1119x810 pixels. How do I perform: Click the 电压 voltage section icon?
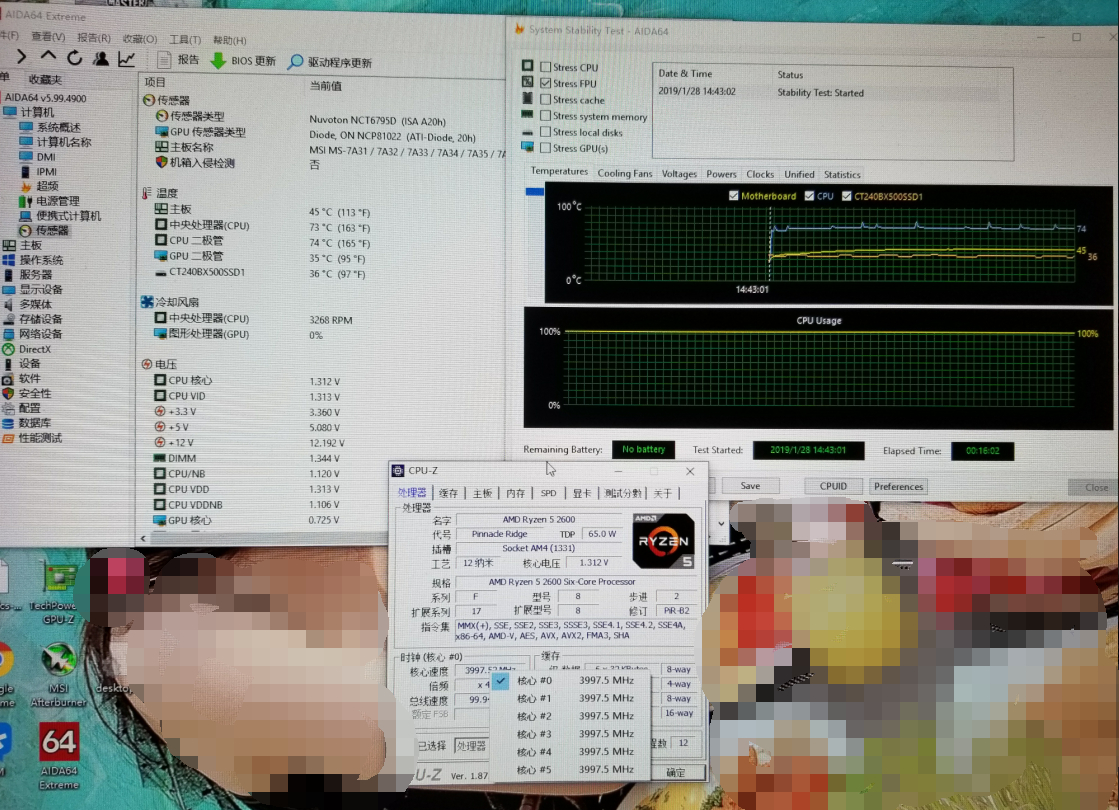click(146, 364)
